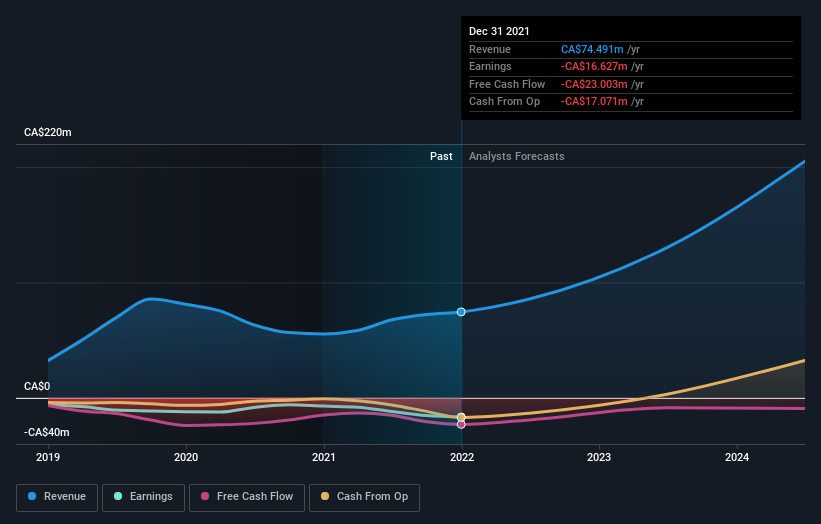Click the Earnings row label in tooltip
Viewport: 821px width, 524px height.
(490, 66)
